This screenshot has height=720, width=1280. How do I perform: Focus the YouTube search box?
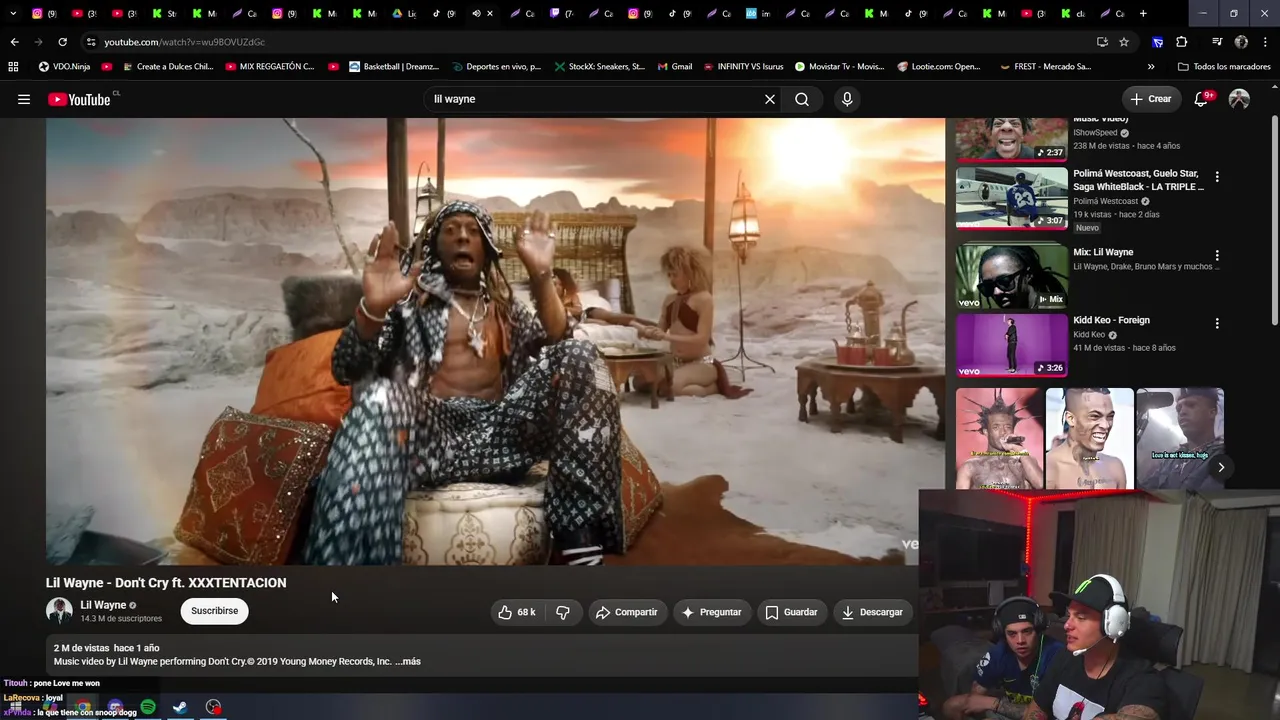[x=595, y=99]
